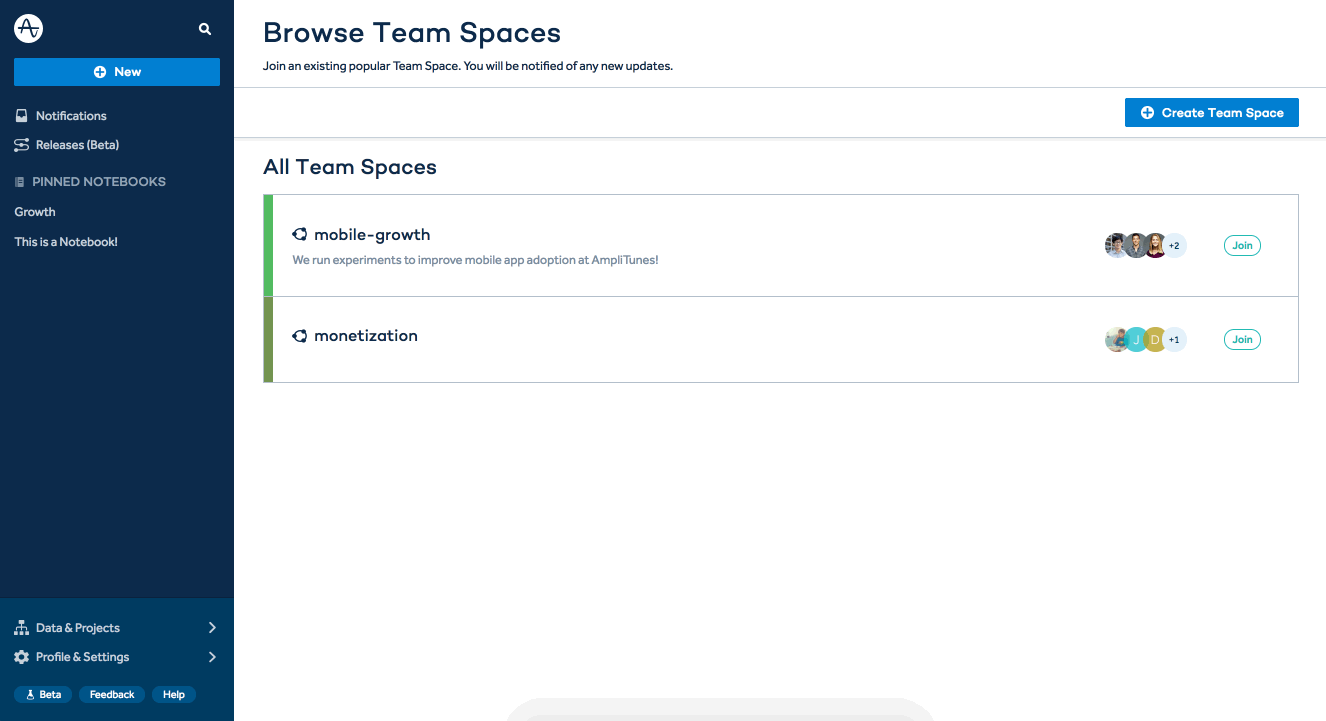
Task: Open search with the magnifier icon
Action: pyautogui.click(x=205, y=30)
